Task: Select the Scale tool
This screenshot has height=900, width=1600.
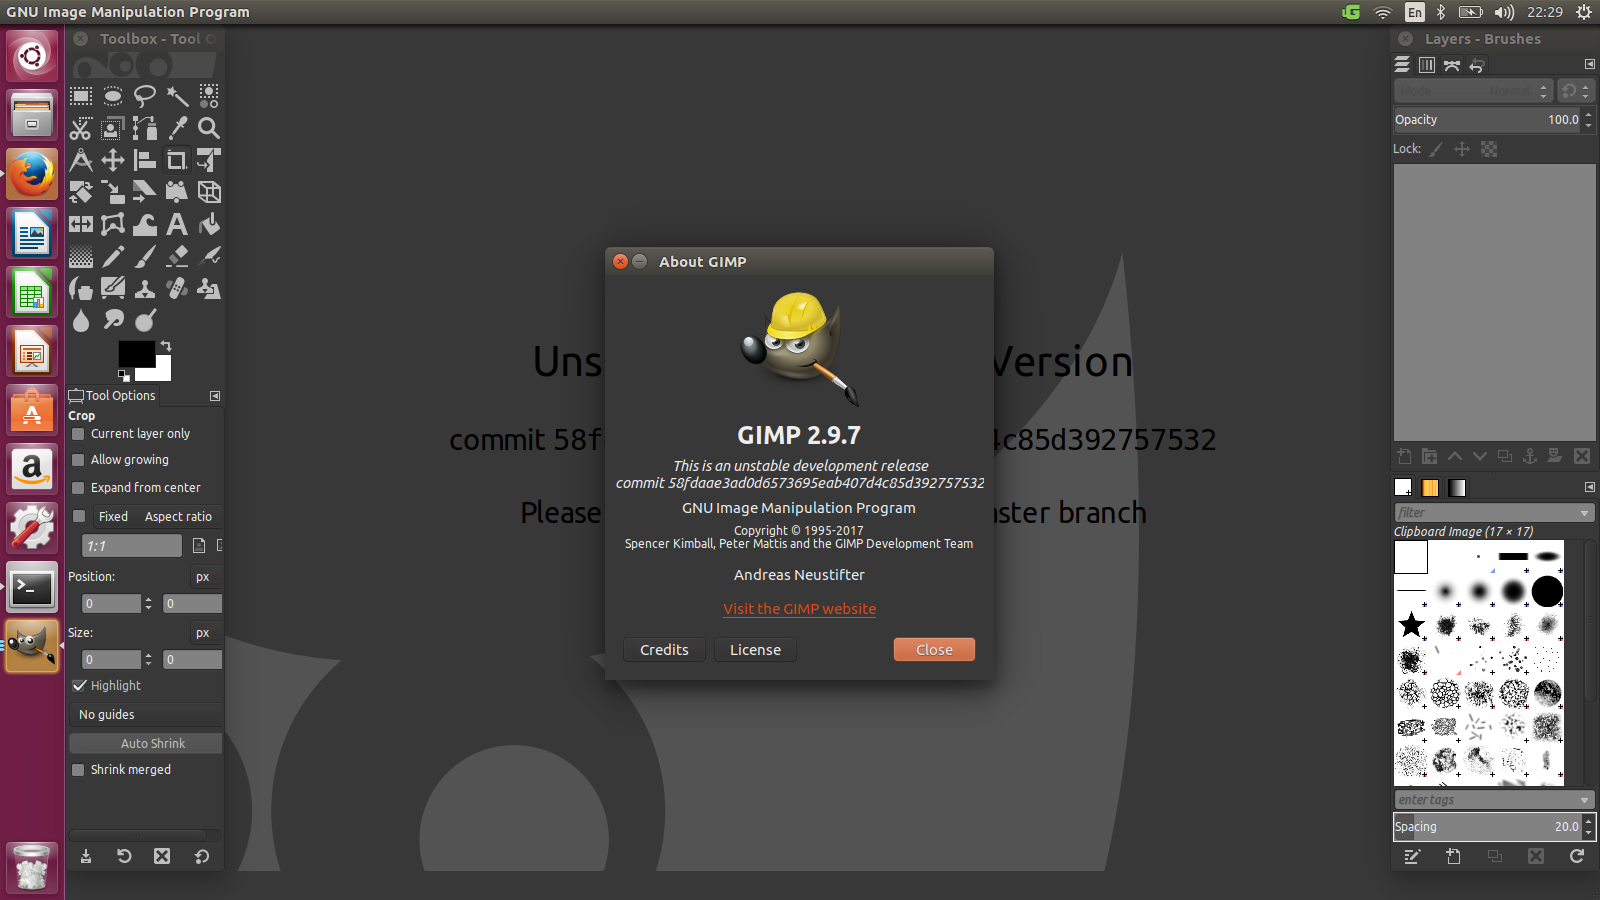Action: (113, 192)
